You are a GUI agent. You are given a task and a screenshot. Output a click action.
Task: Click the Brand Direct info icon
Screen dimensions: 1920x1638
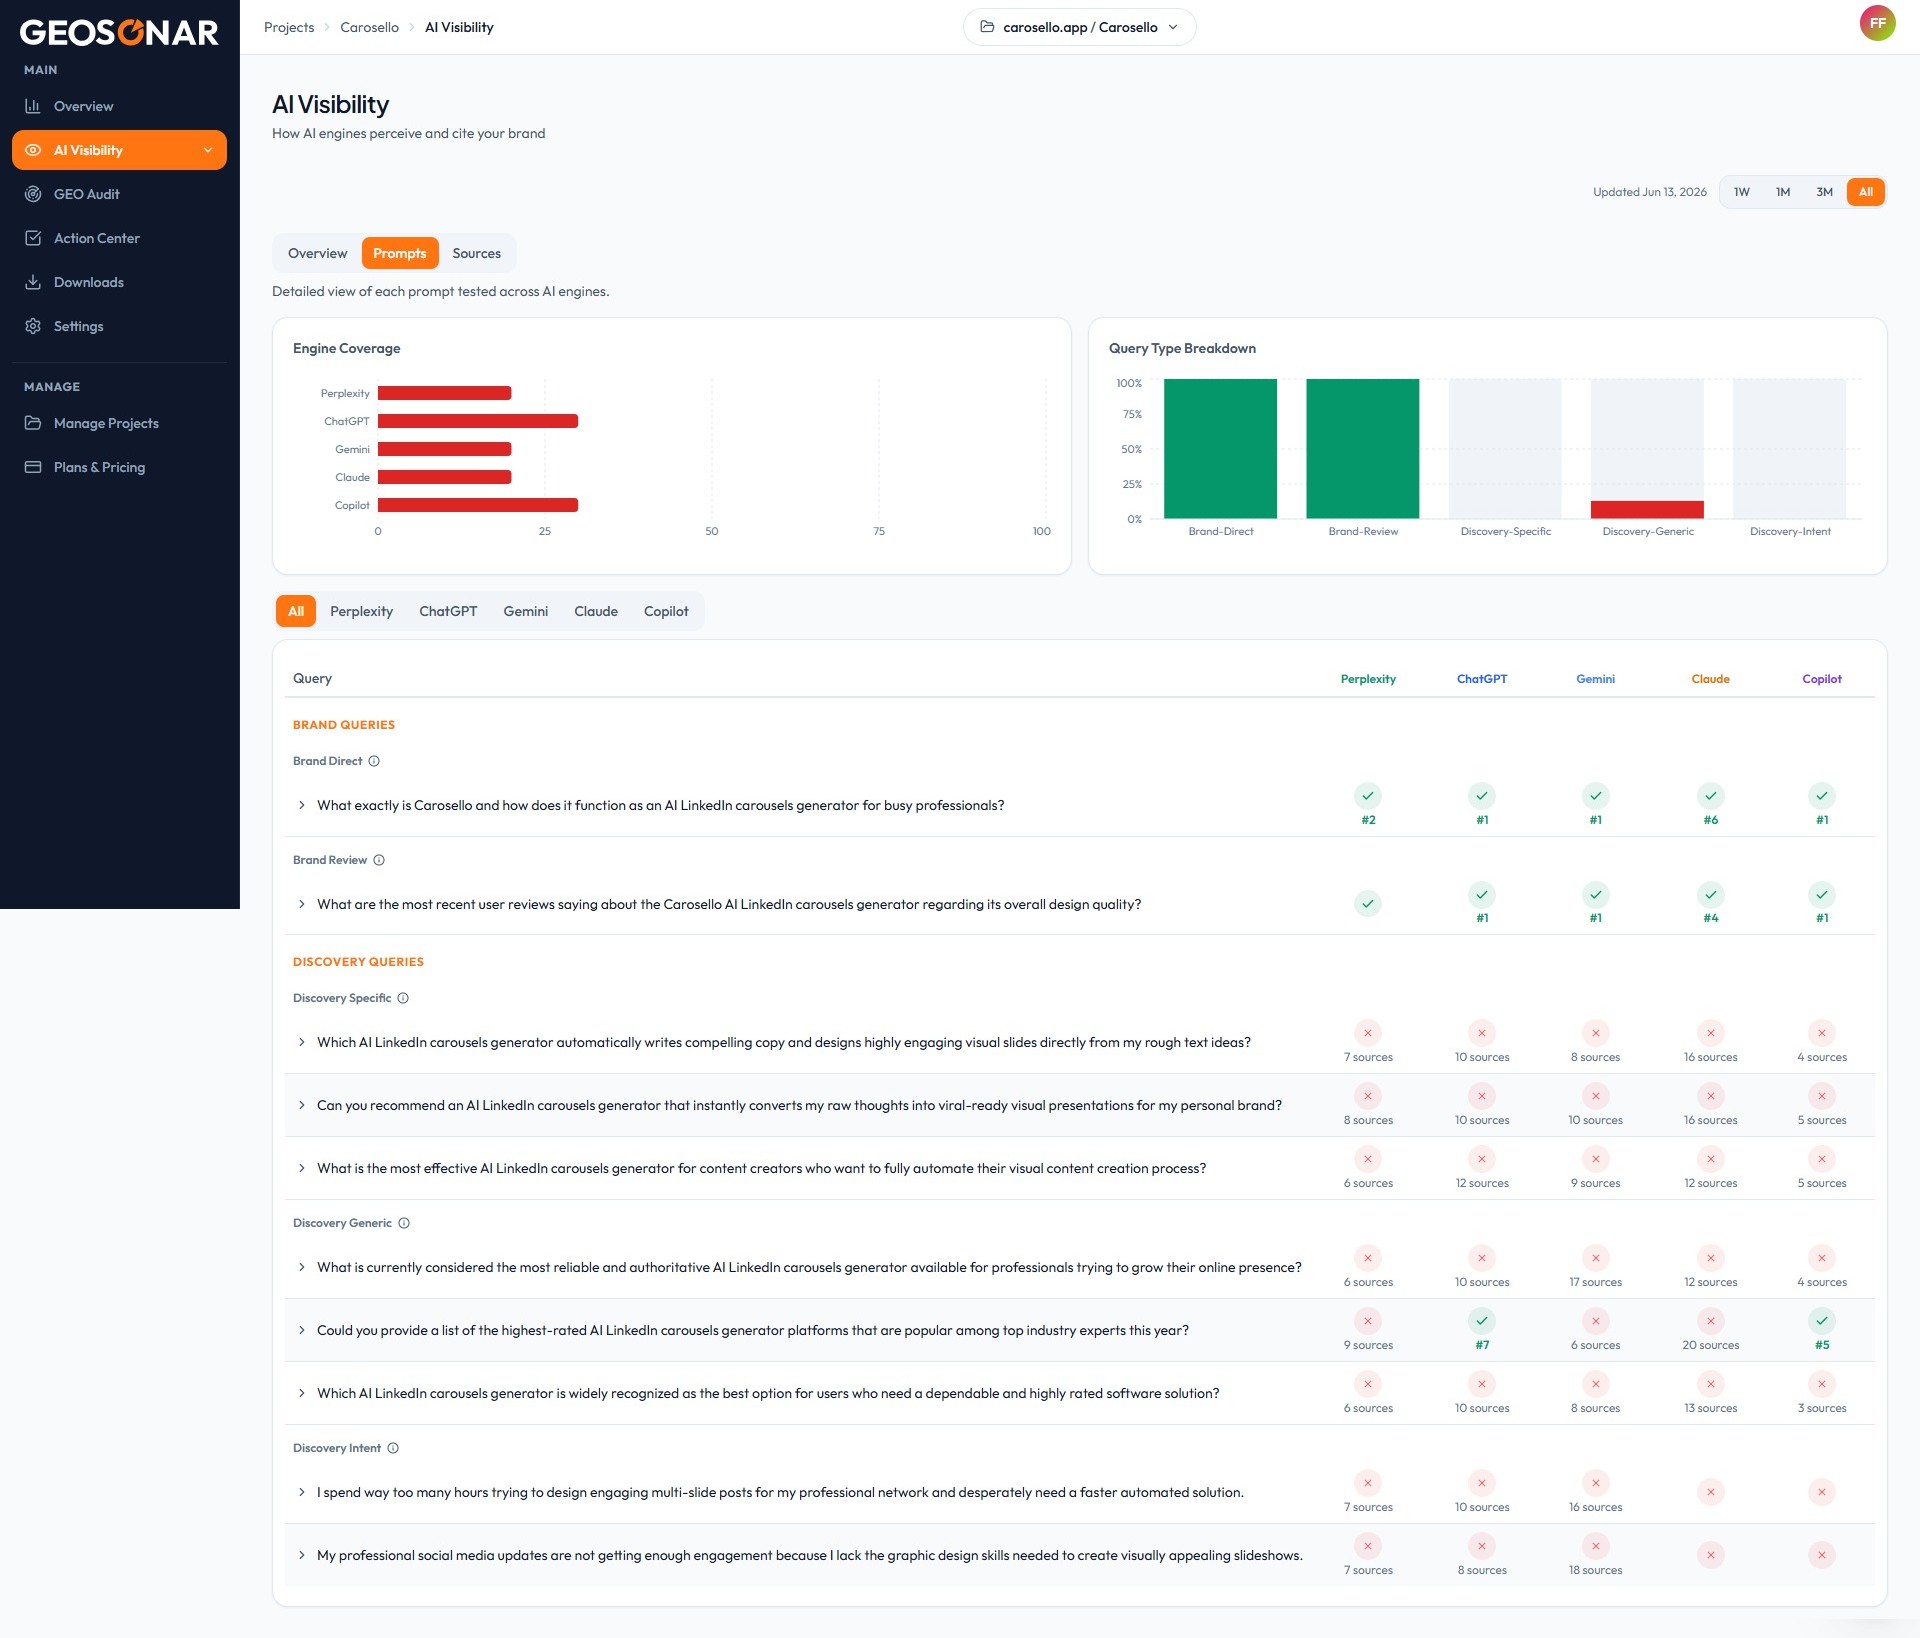(374, 761)
